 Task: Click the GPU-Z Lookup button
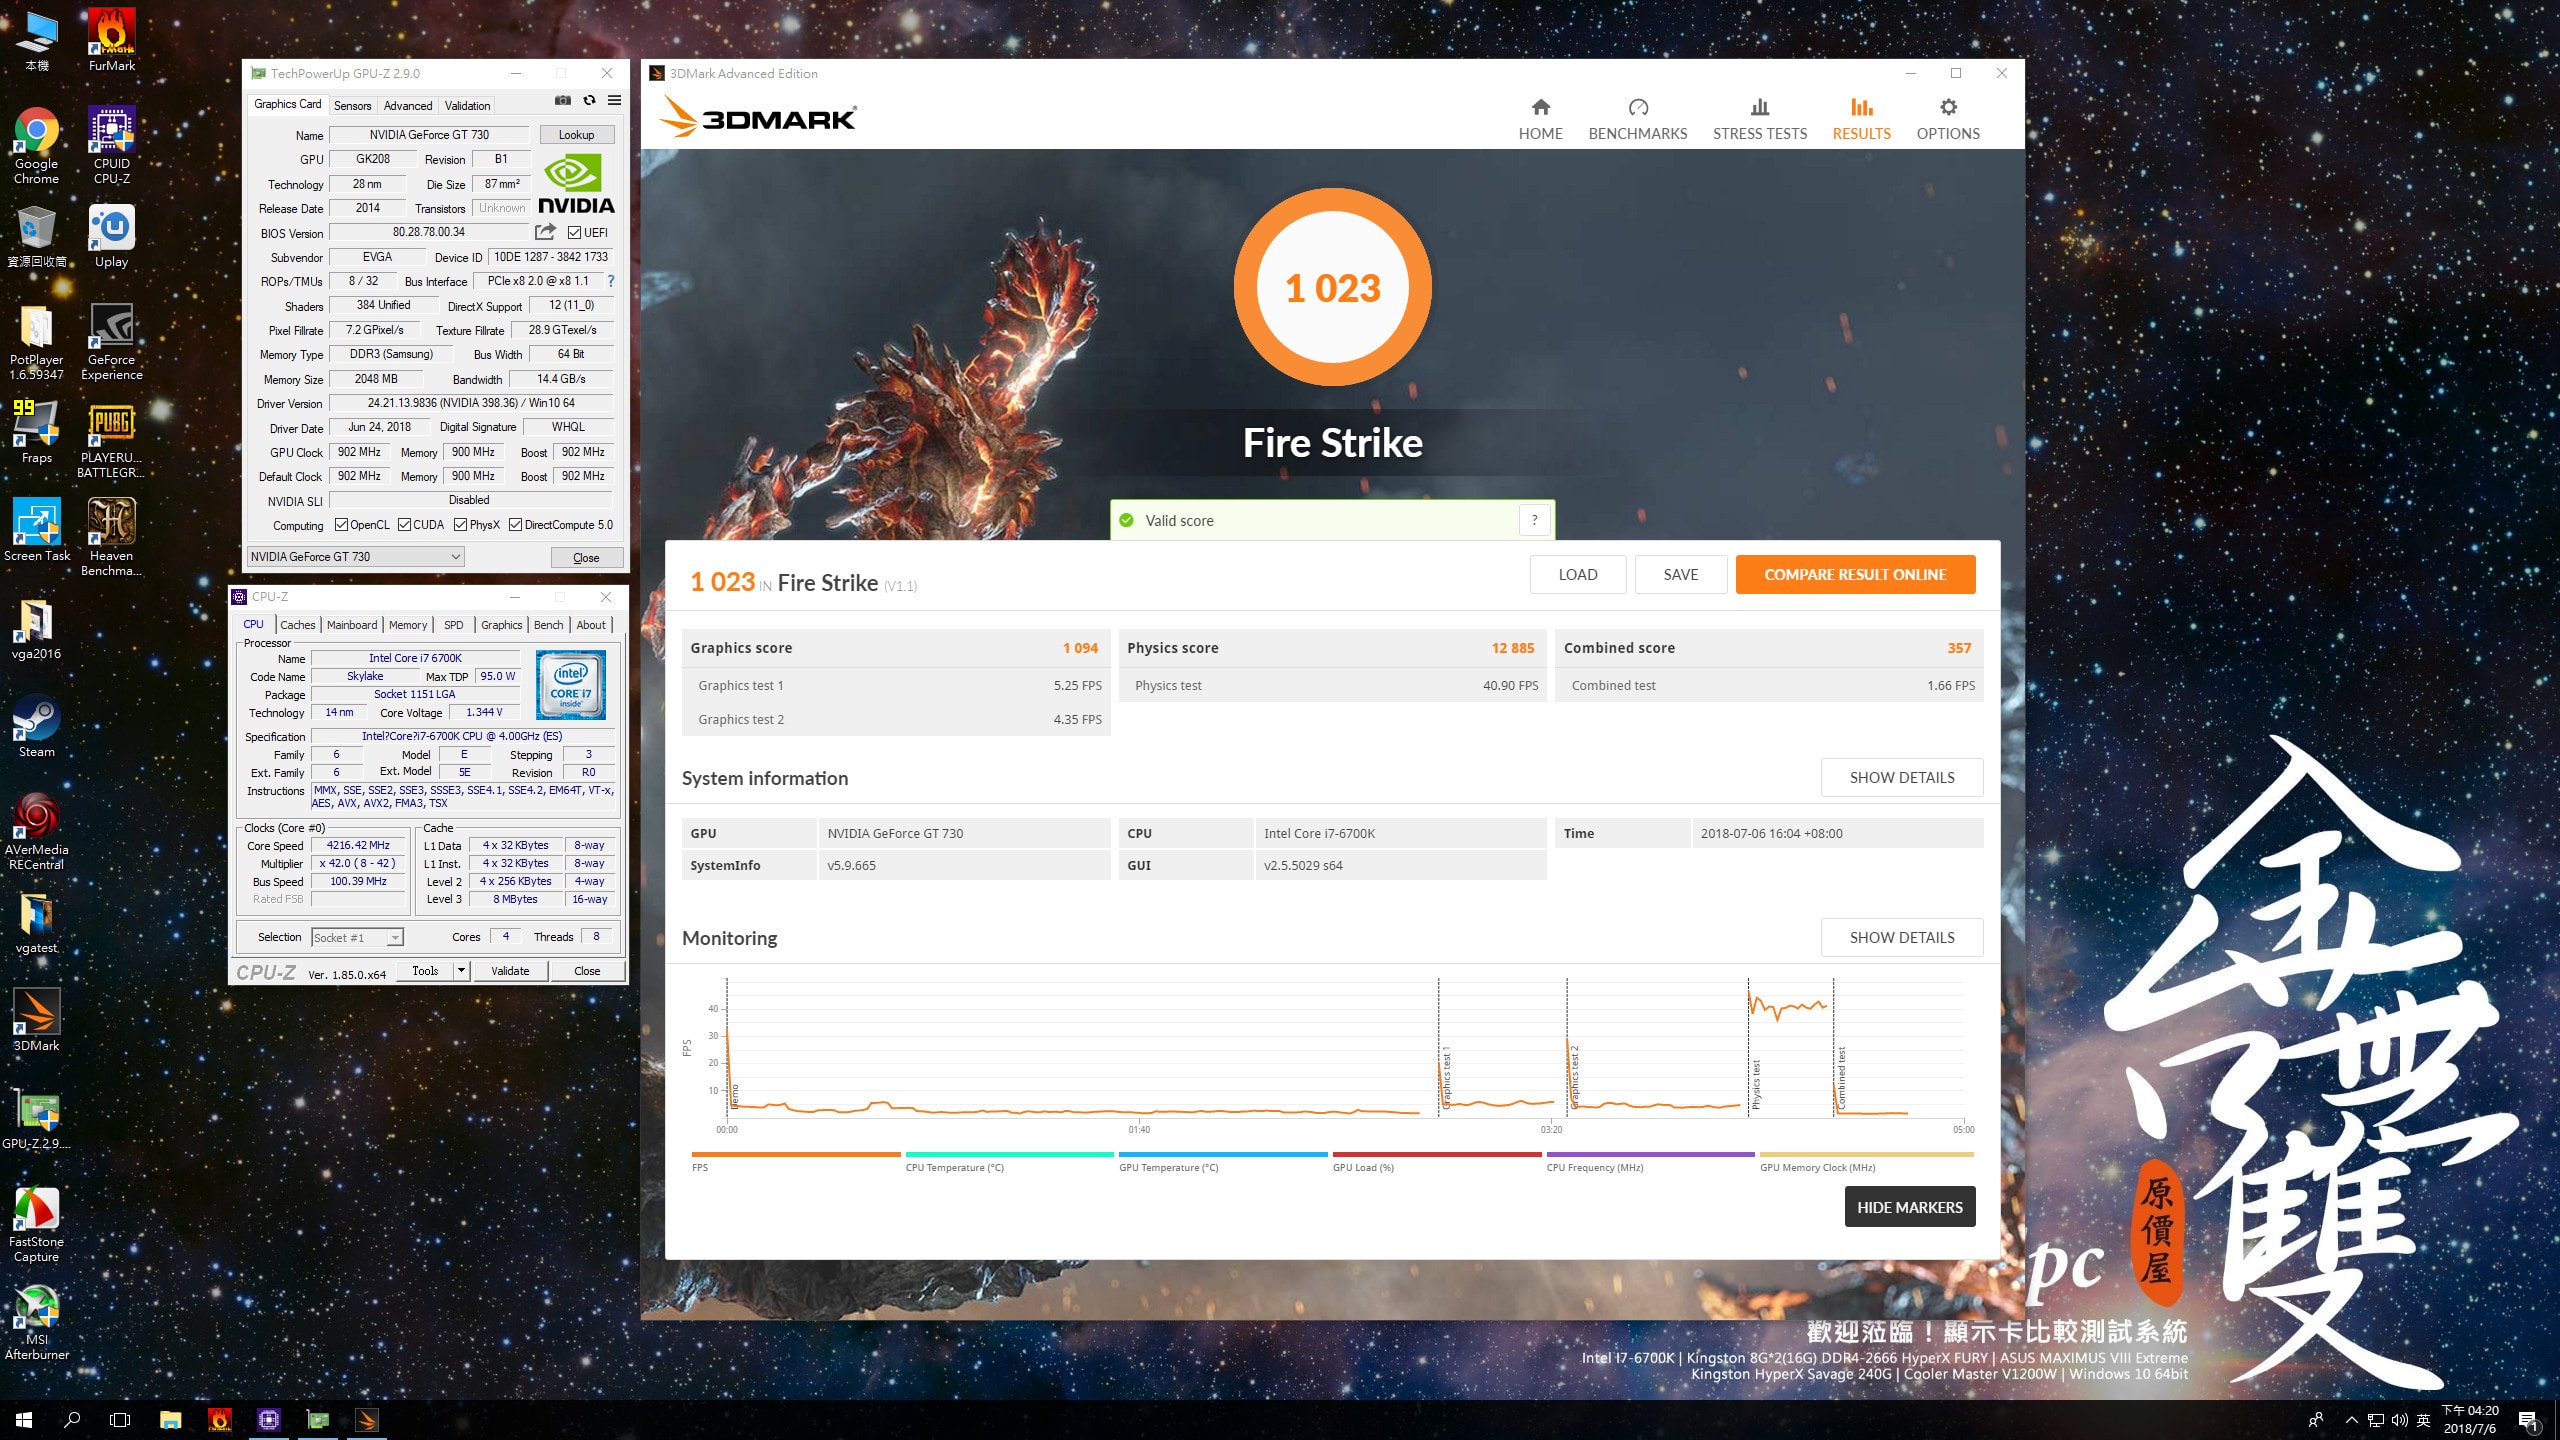[x=576, y=135]
